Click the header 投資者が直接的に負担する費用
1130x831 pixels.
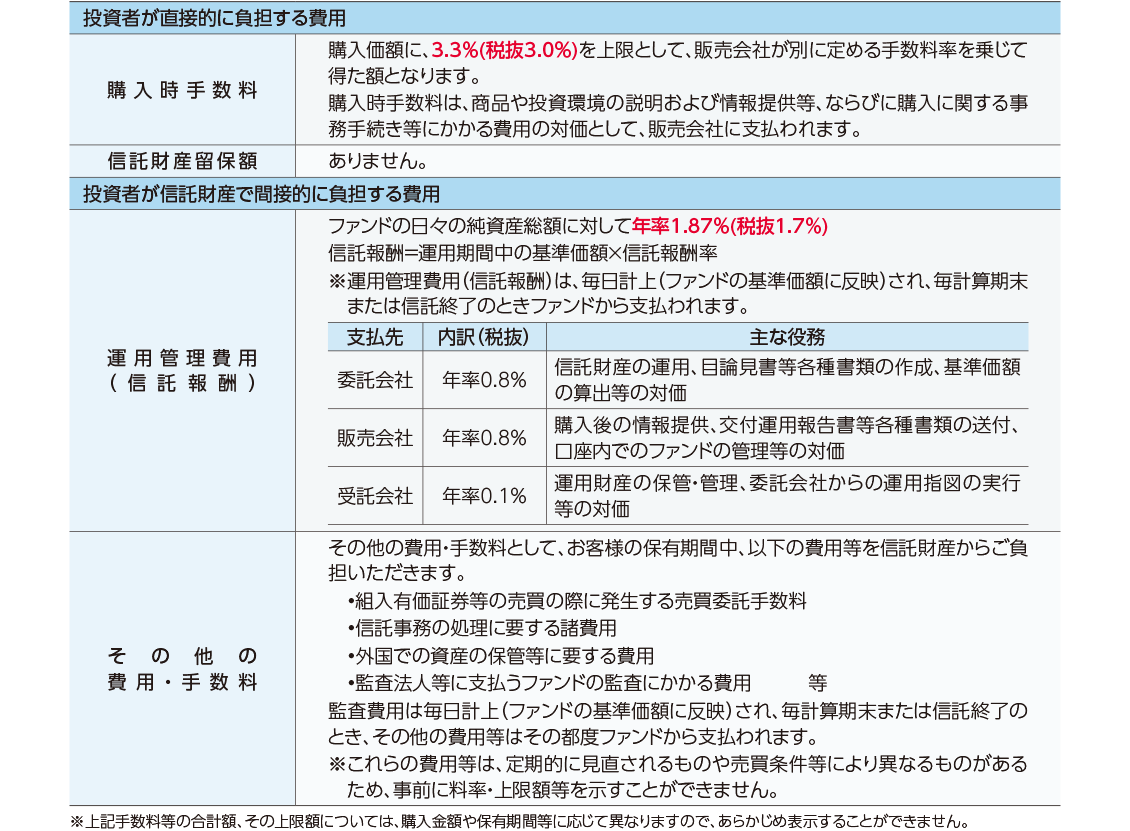click(215, 18)
